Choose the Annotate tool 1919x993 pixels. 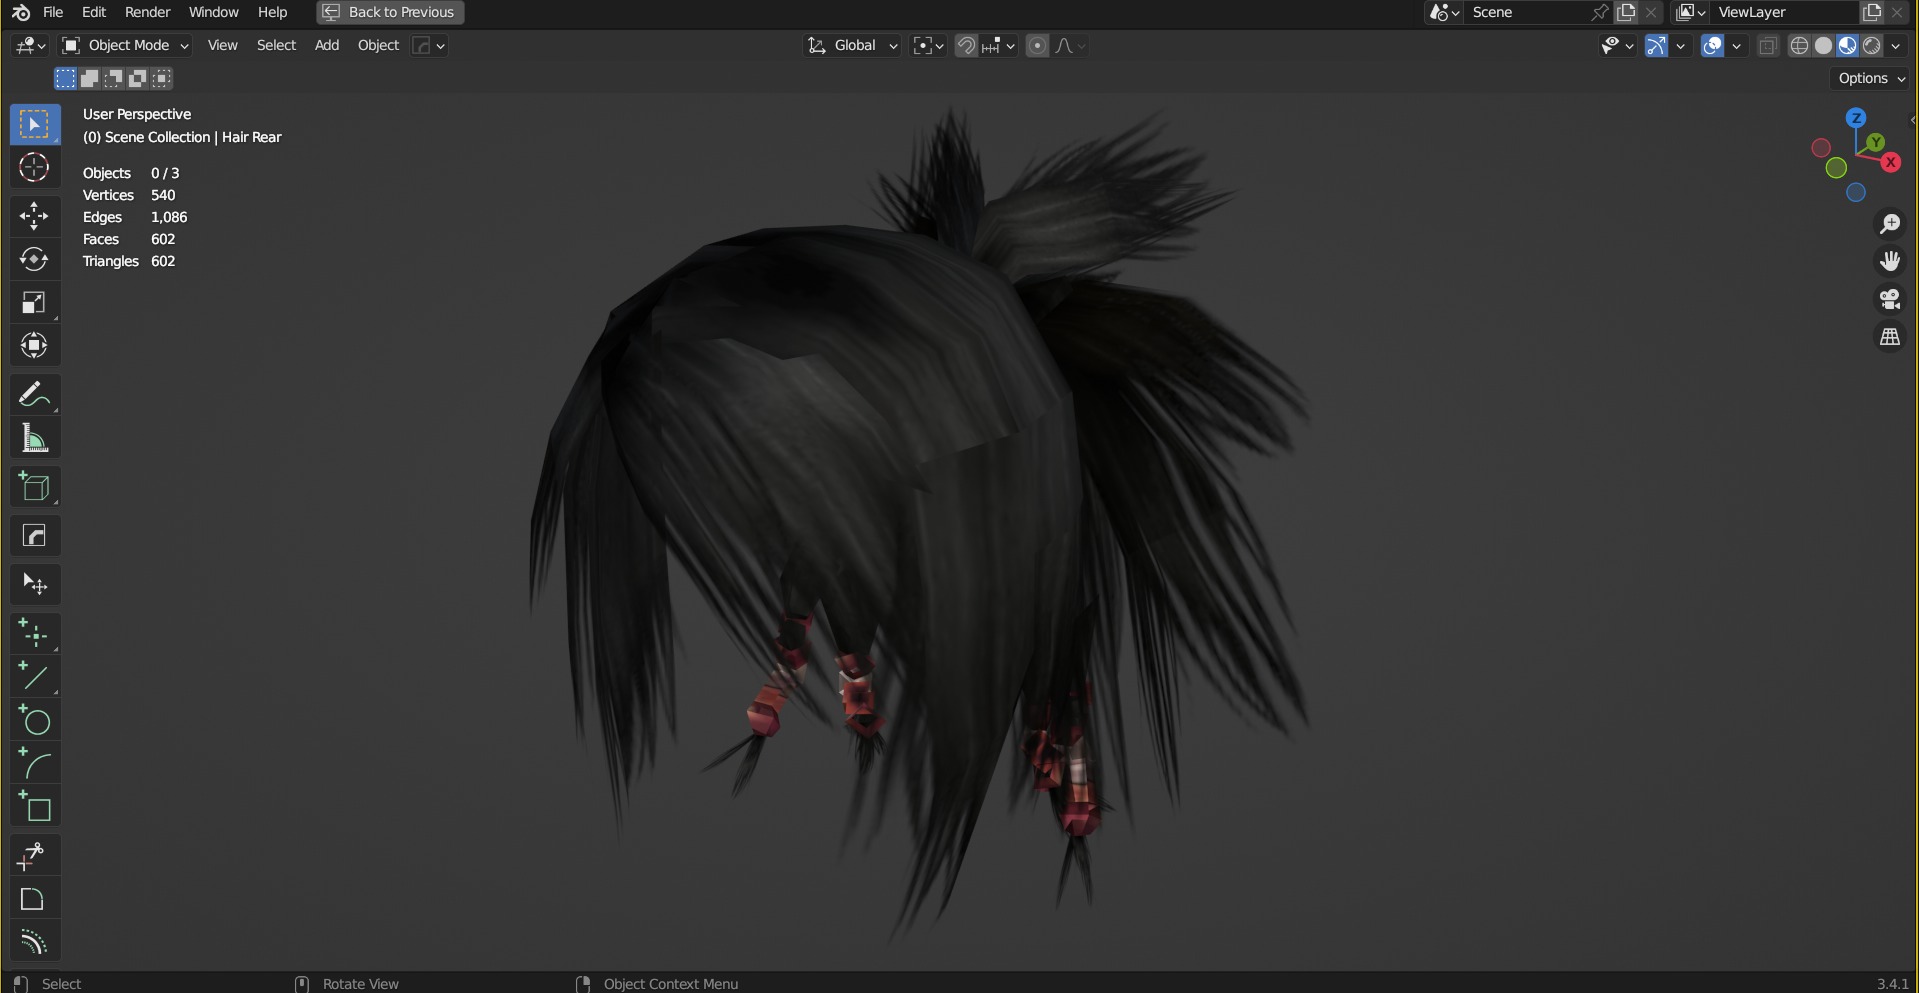click(x=35, y=394)
